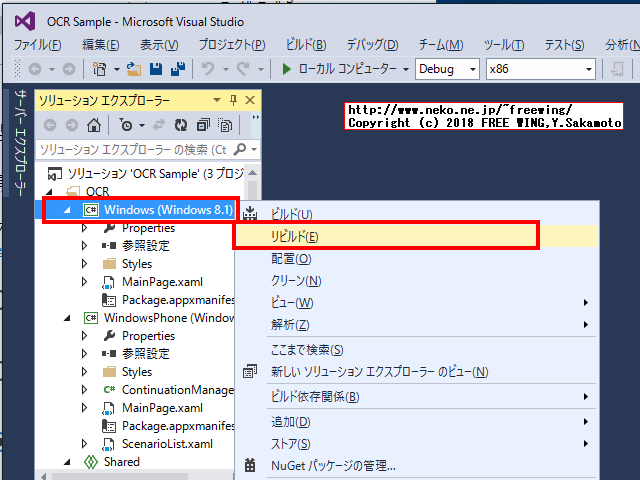Open the プロジェクト(P) menu
Viewport: 640px width, 480px height.
(x=232, y=44)
